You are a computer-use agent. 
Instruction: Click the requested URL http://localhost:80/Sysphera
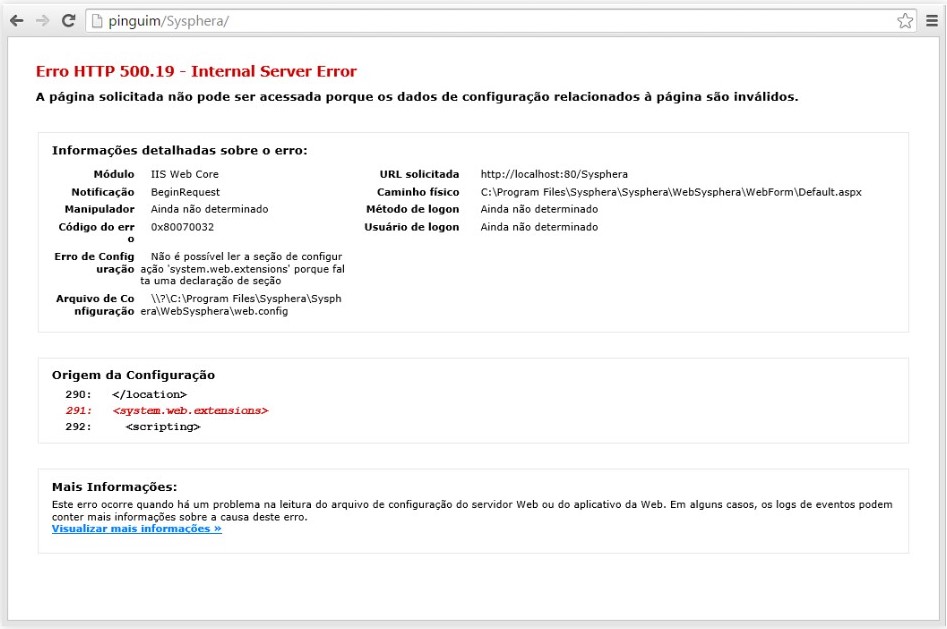(x=554, y=175)
